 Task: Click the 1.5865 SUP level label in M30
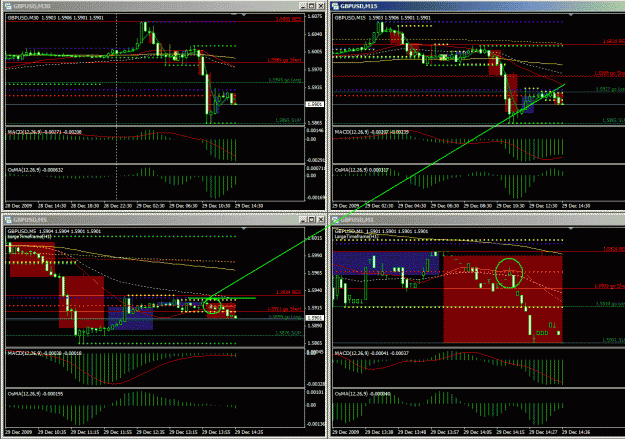pos(288,120)
